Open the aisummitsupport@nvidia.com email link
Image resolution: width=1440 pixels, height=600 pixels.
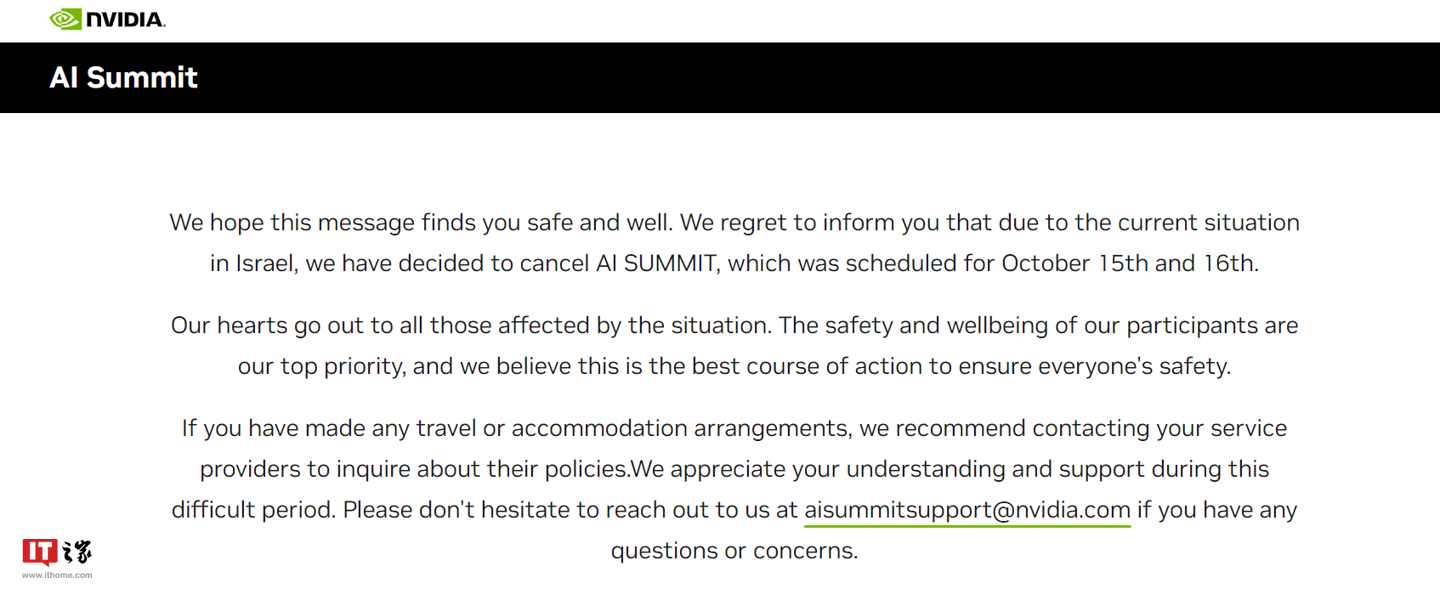967,510
